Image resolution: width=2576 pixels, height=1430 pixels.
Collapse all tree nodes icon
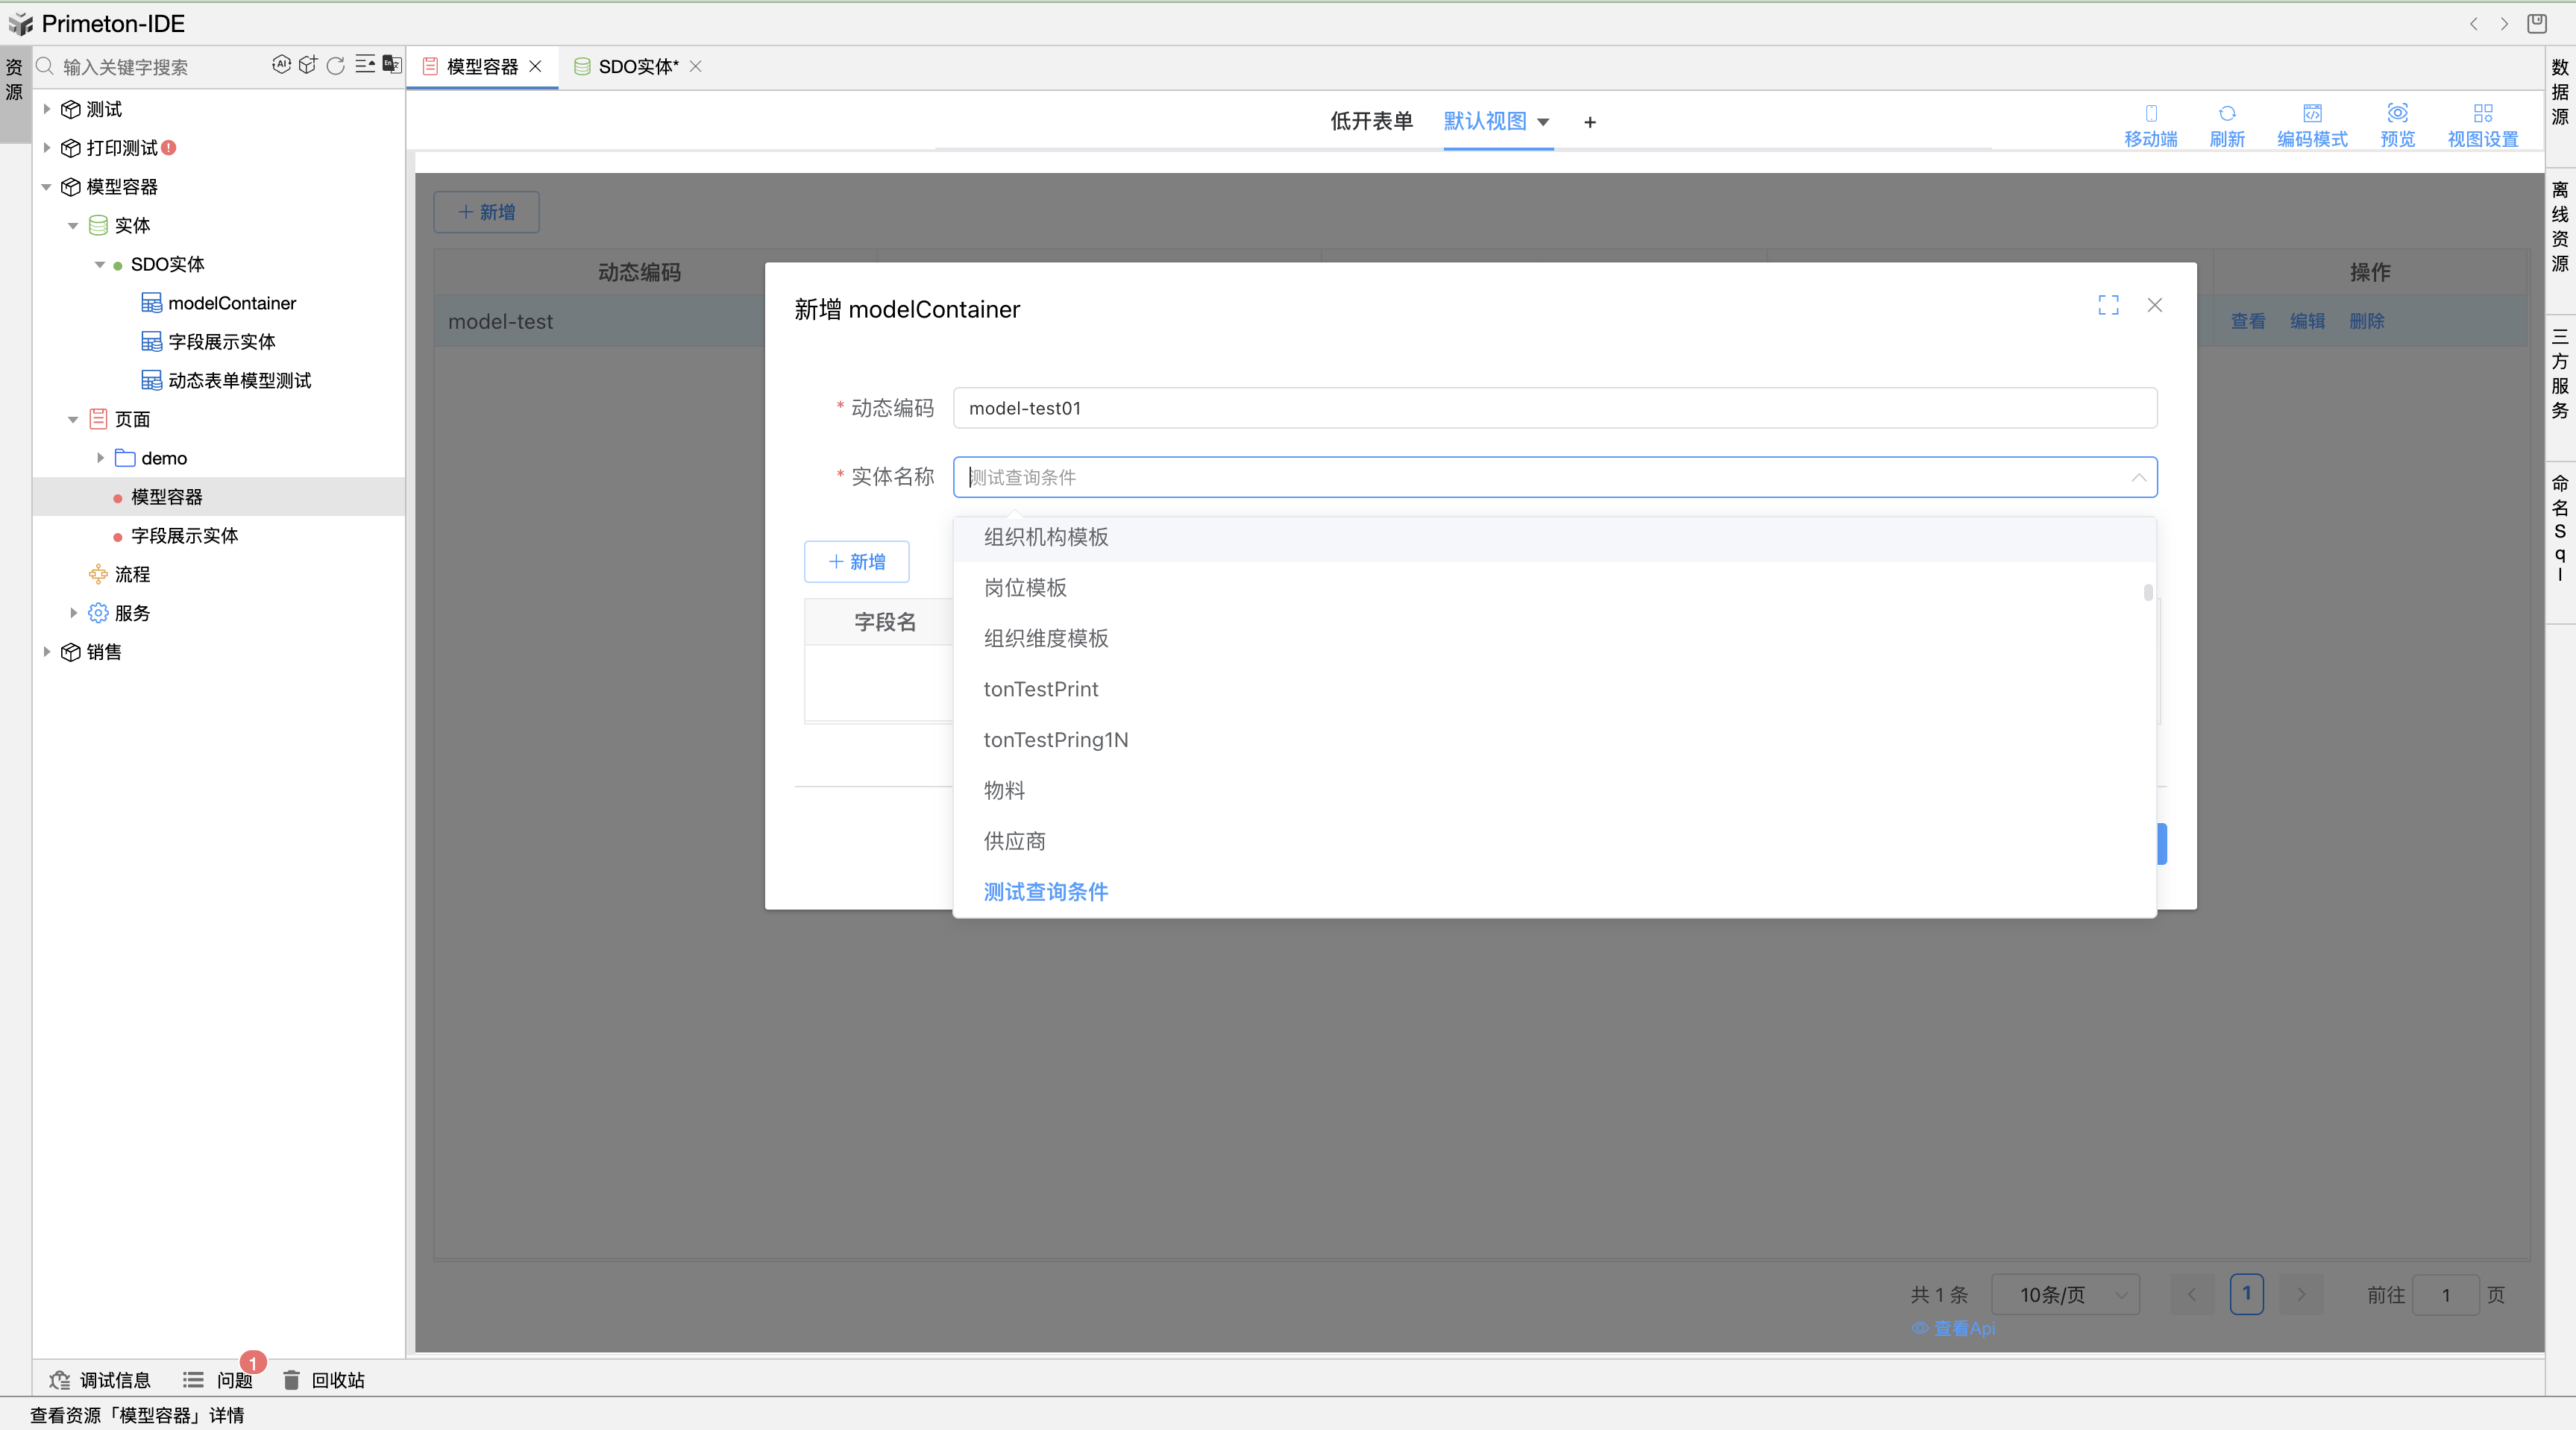pos(365,65)
